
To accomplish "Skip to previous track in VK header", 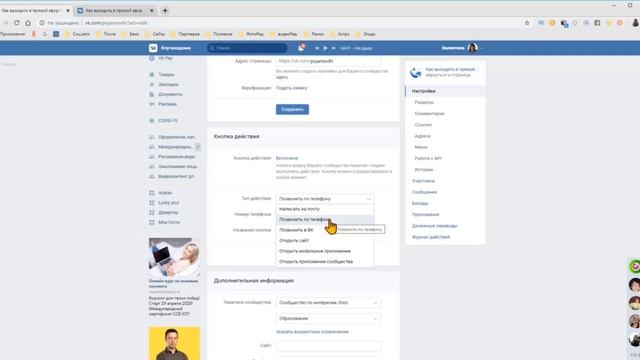I will [317, 48].
